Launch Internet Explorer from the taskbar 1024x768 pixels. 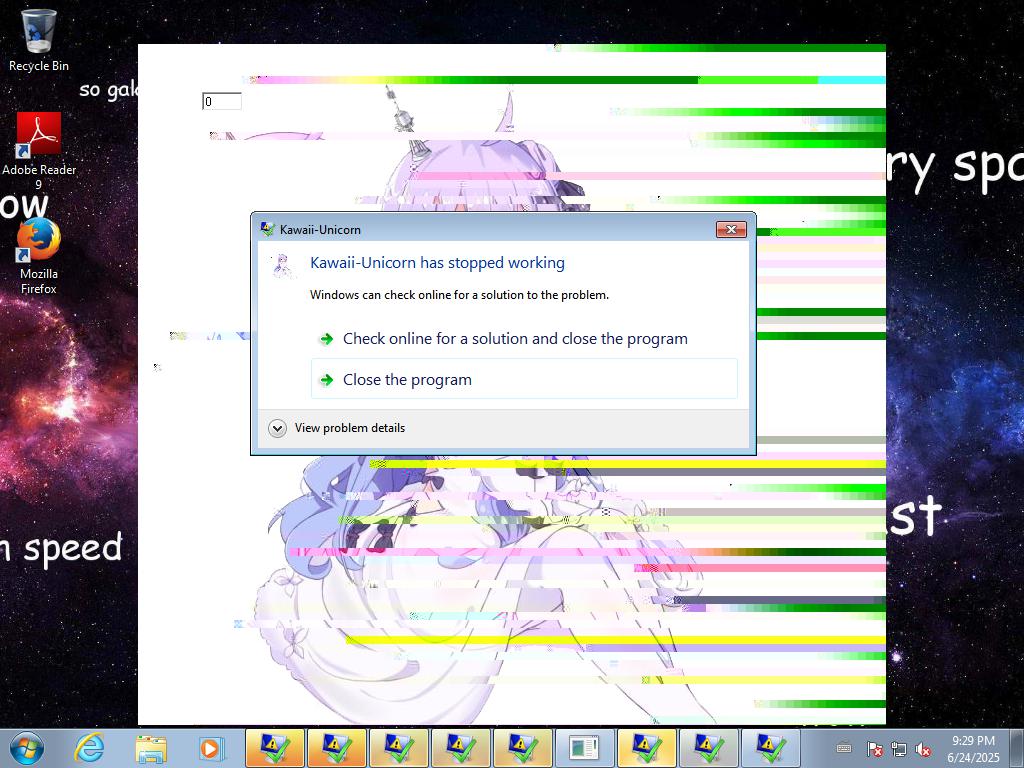(x=89, y=748)
